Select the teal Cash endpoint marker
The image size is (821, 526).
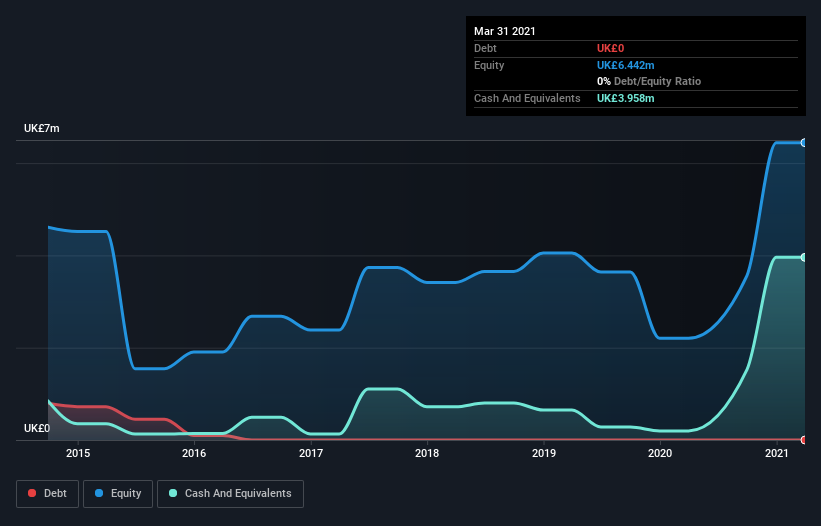(804, 257)
